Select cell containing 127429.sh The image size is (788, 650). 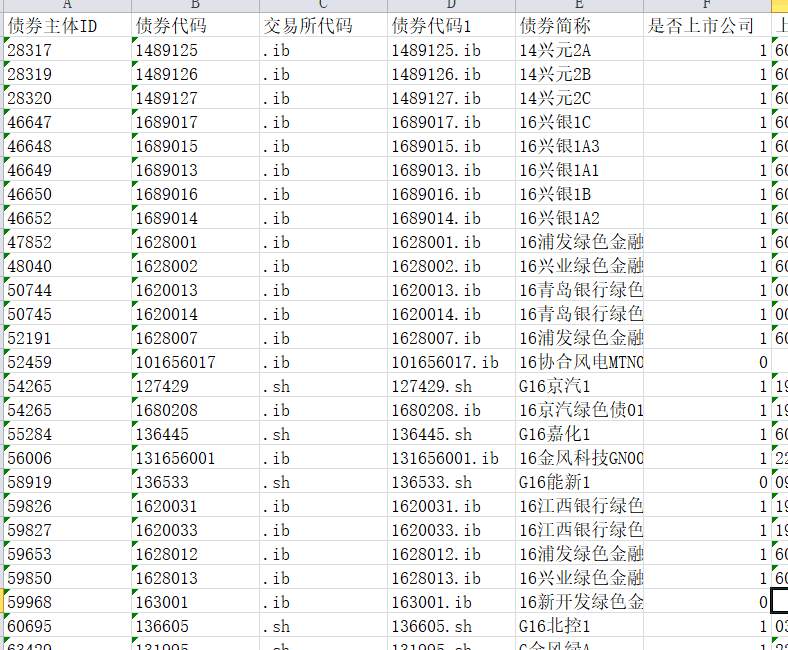tap(451, 386)
